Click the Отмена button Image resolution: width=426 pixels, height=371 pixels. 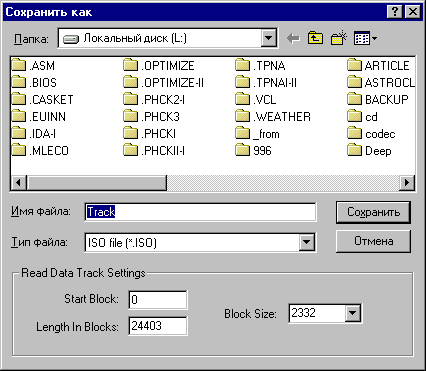(373, 241)
